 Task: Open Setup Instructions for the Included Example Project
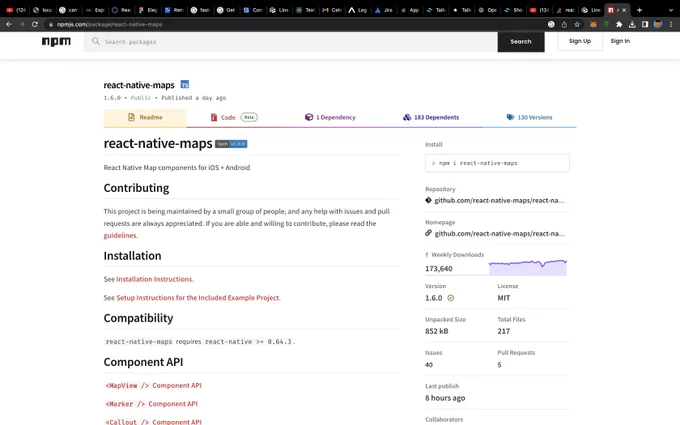pyautogui.click(x=198, y=298)
